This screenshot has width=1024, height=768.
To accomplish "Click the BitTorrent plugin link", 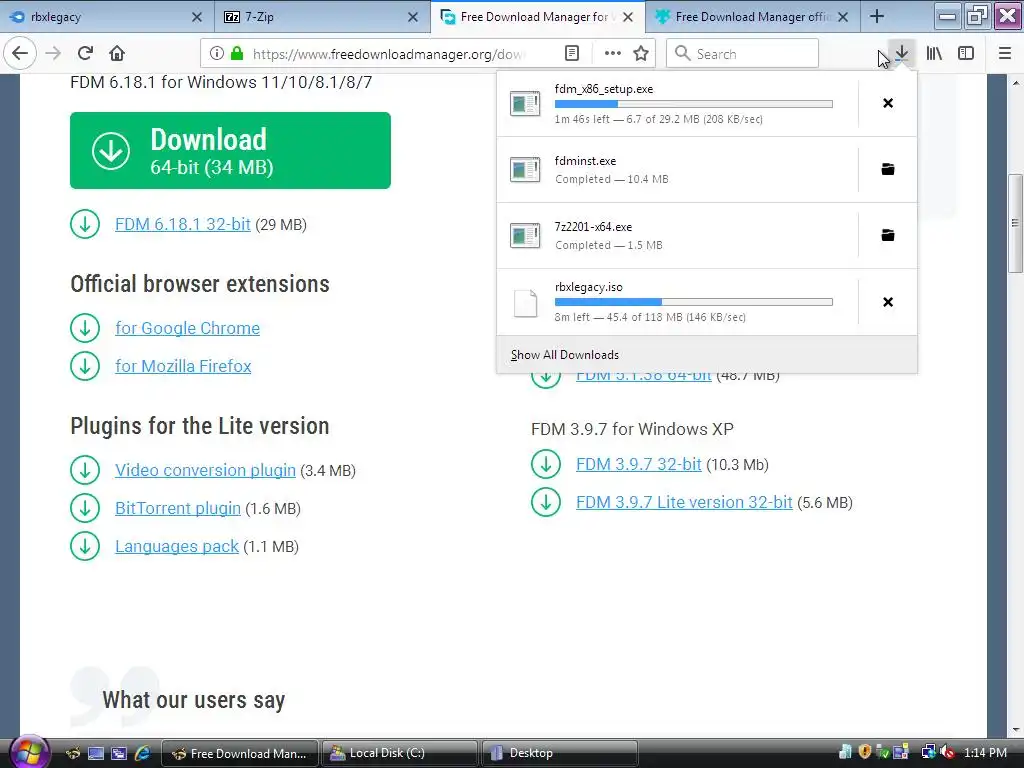I will (178, 508).
